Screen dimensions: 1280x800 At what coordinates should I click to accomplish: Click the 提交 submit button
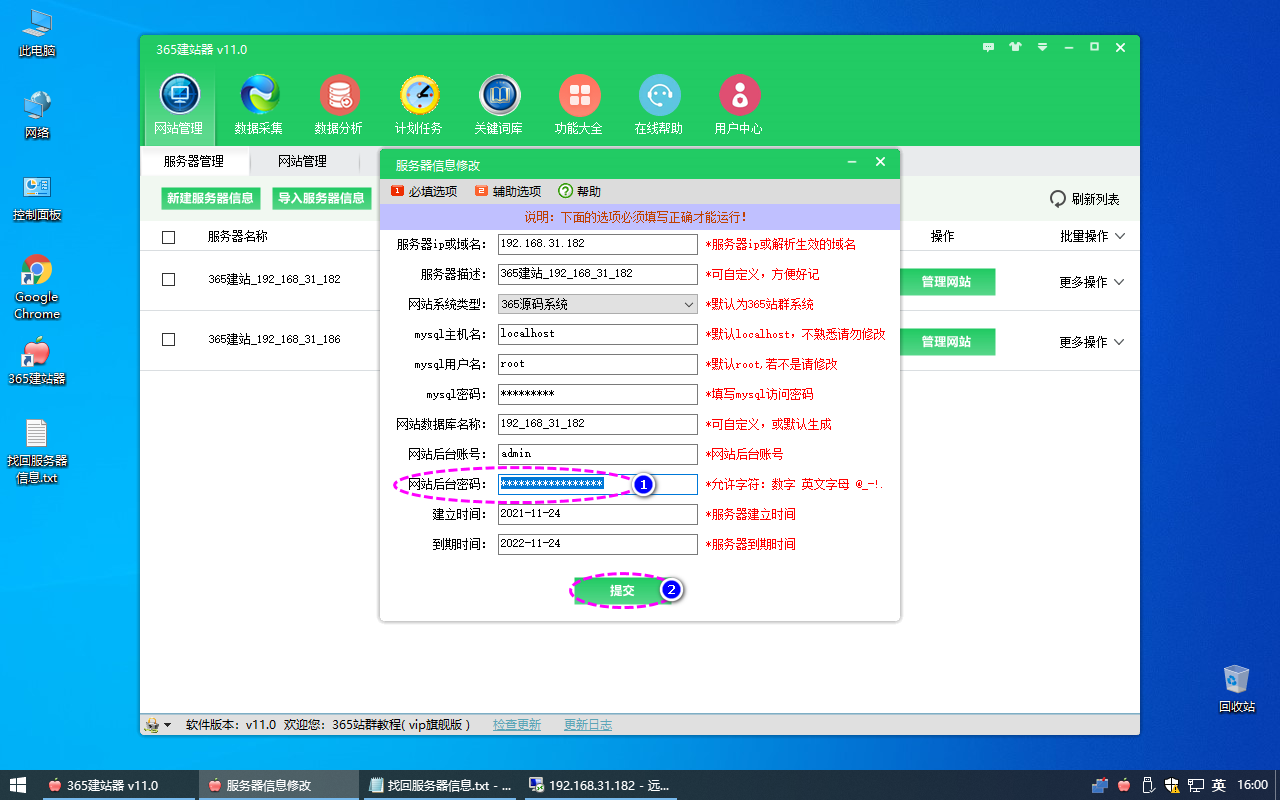[x=622, y=591]
